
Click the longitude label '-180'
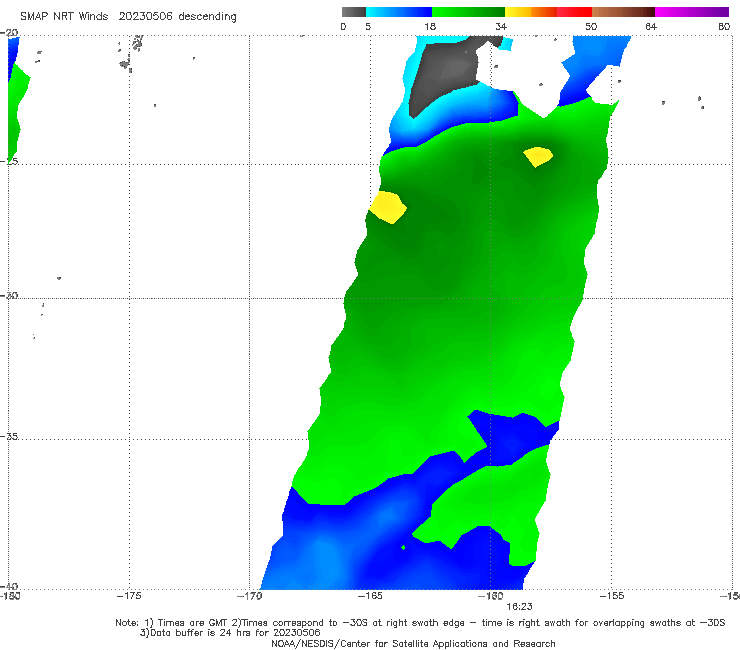tap(10, 596)
